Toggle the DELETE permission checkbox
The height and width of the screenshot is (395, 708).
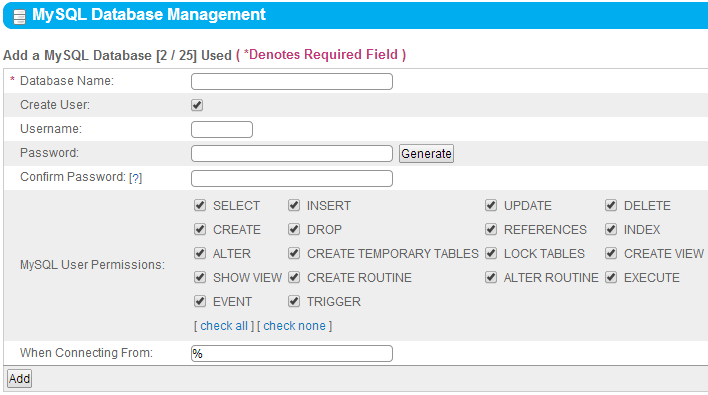611,205
